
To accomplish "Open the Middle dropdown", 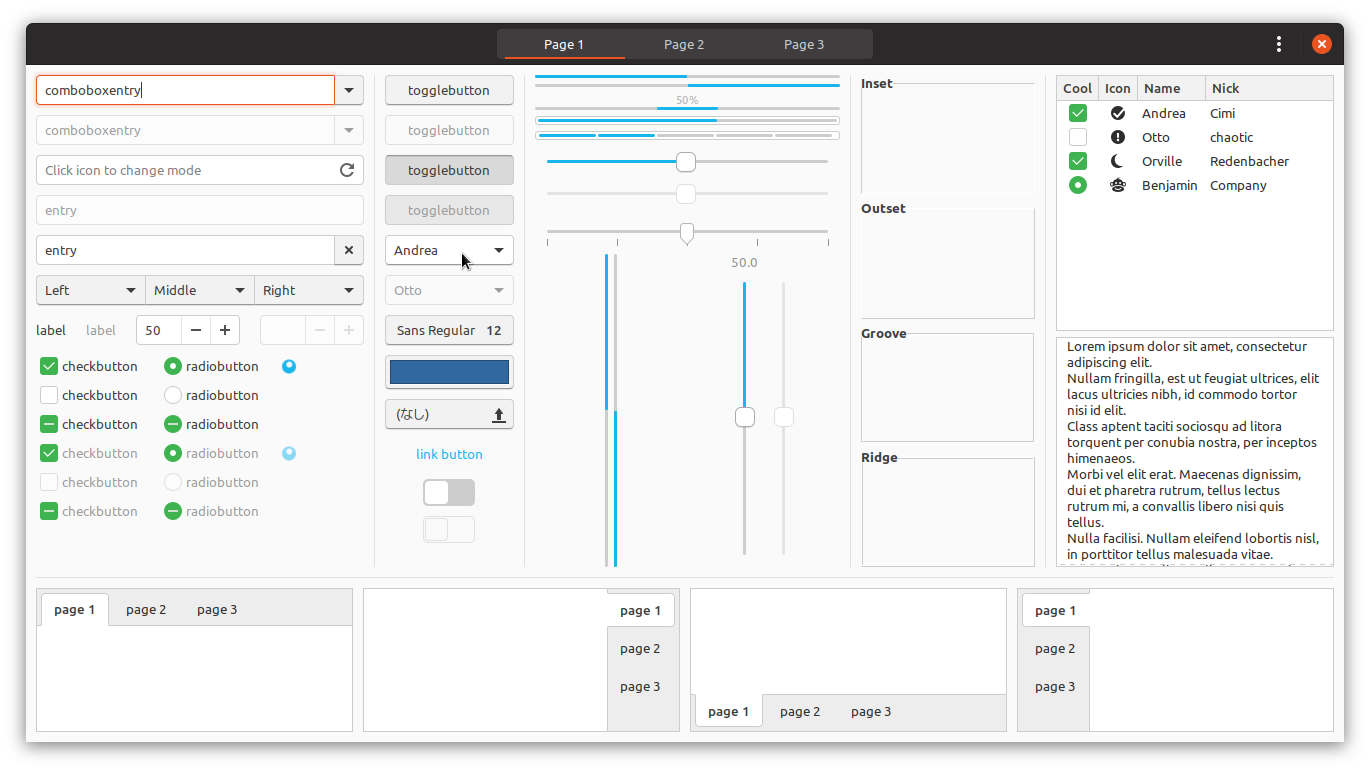I will click(200, 290).
